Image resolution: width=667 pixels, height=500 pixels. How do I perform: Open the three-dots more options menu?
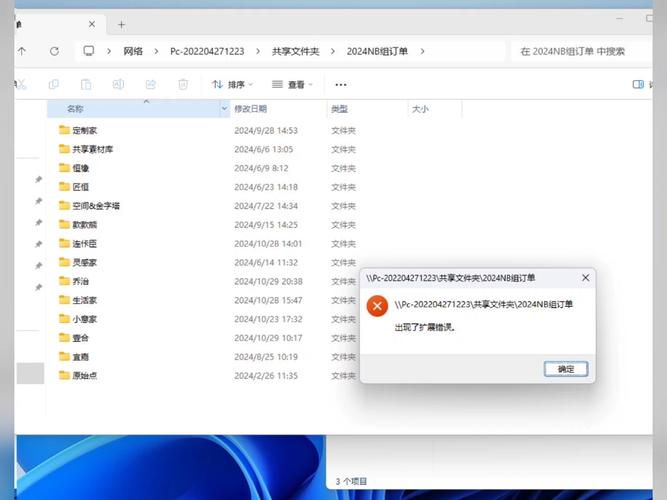341,85
